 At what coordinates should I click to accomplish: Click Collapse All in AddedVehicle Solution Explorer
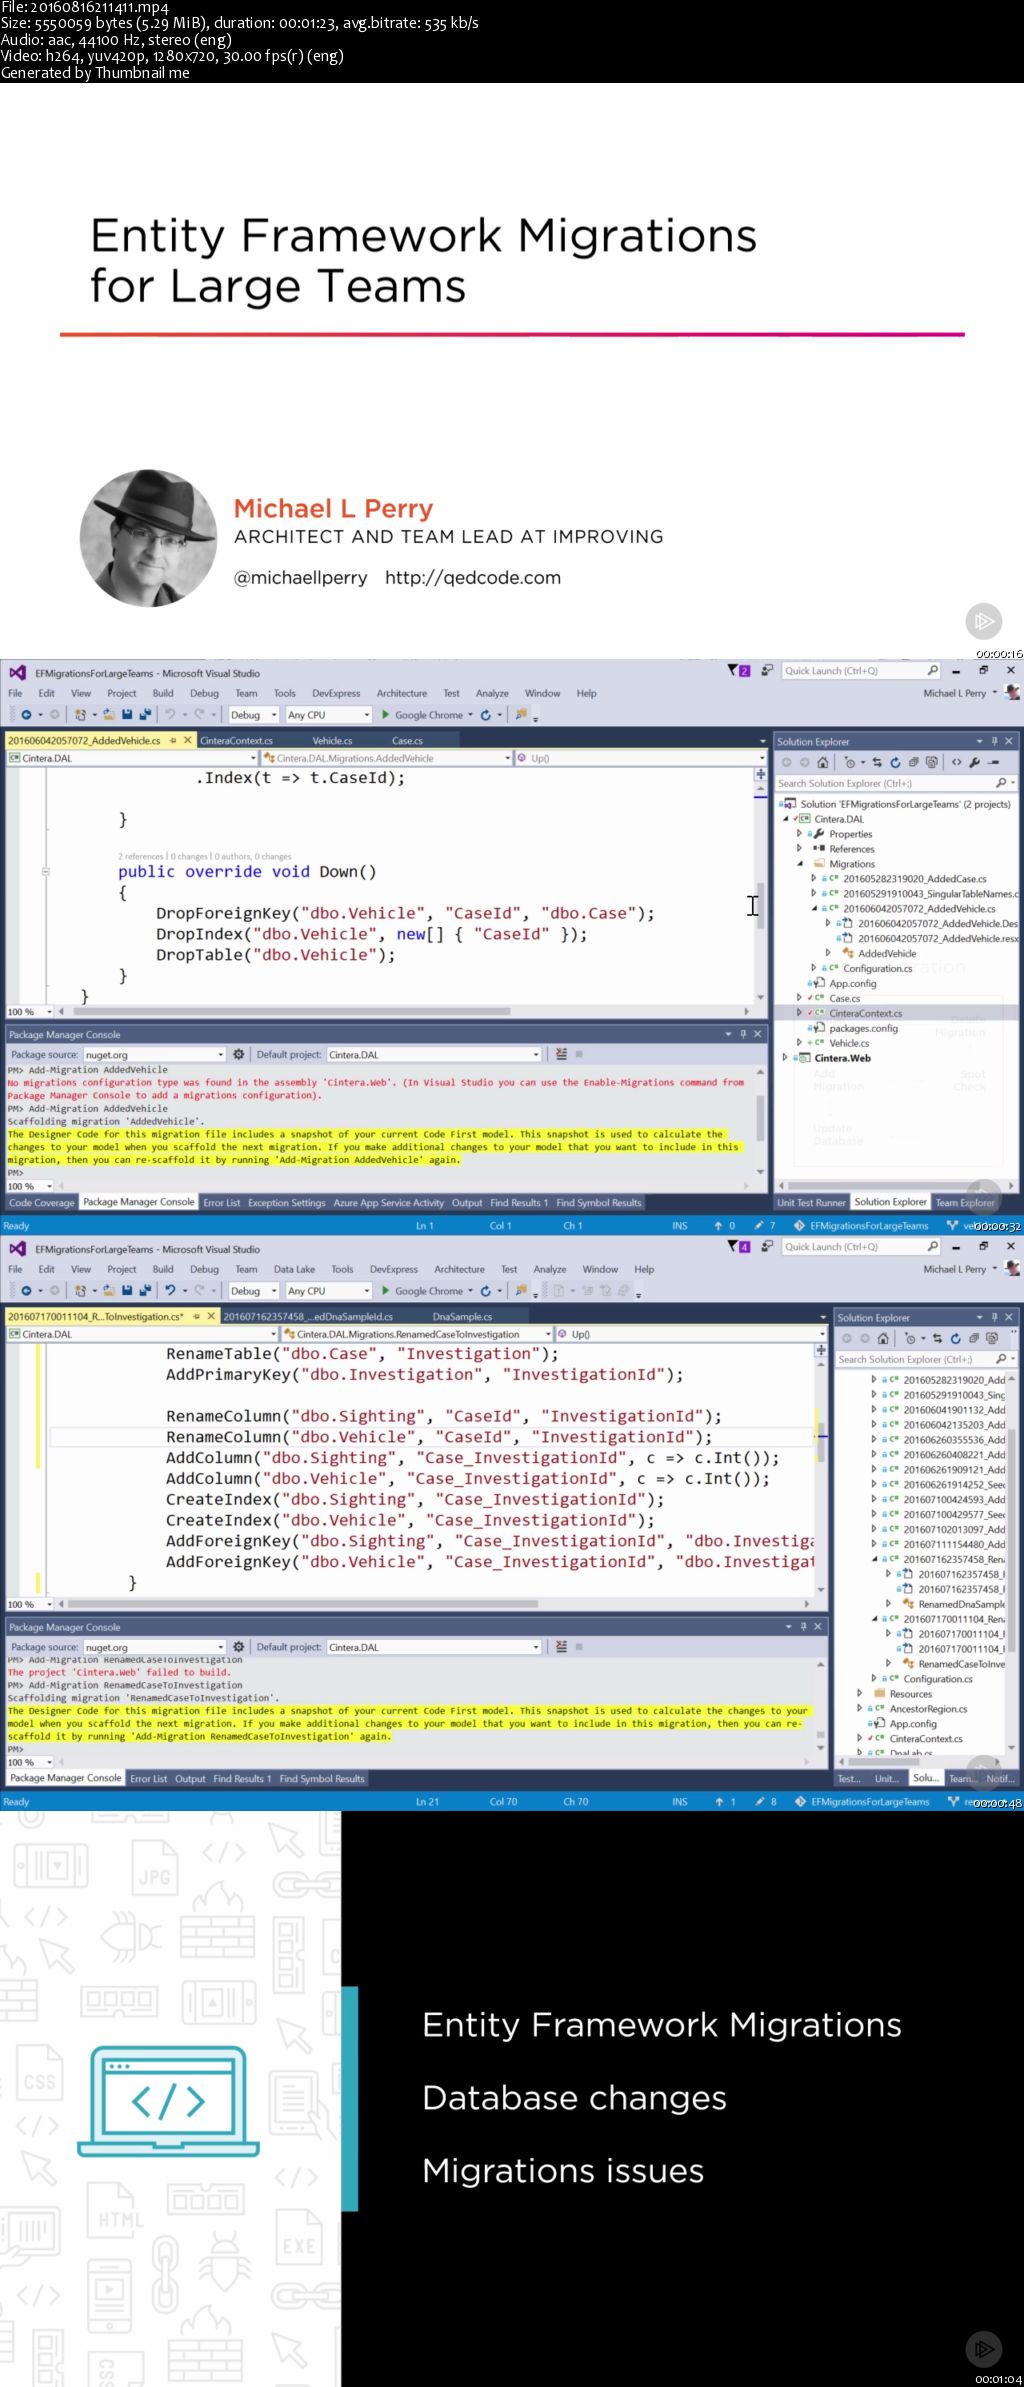pyautogui.click(x=913, y=762)
